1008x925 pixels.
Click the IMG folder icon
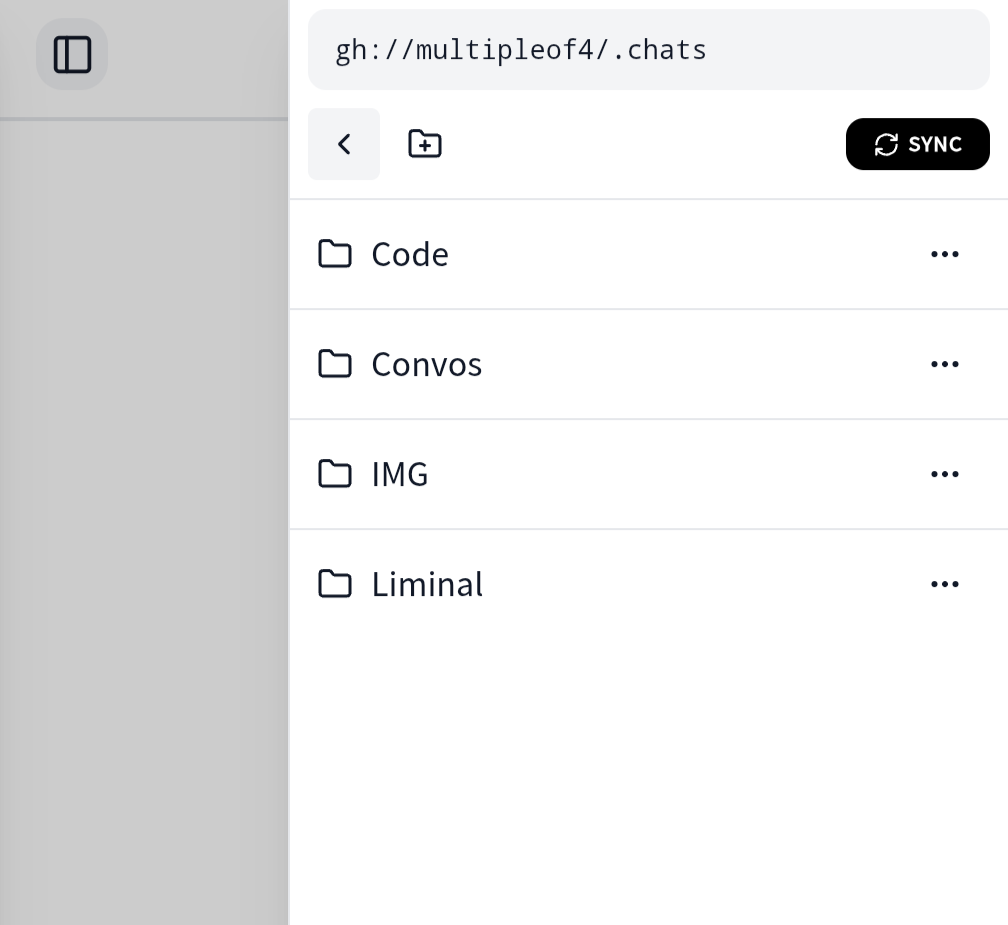click(x=335, y=474)
